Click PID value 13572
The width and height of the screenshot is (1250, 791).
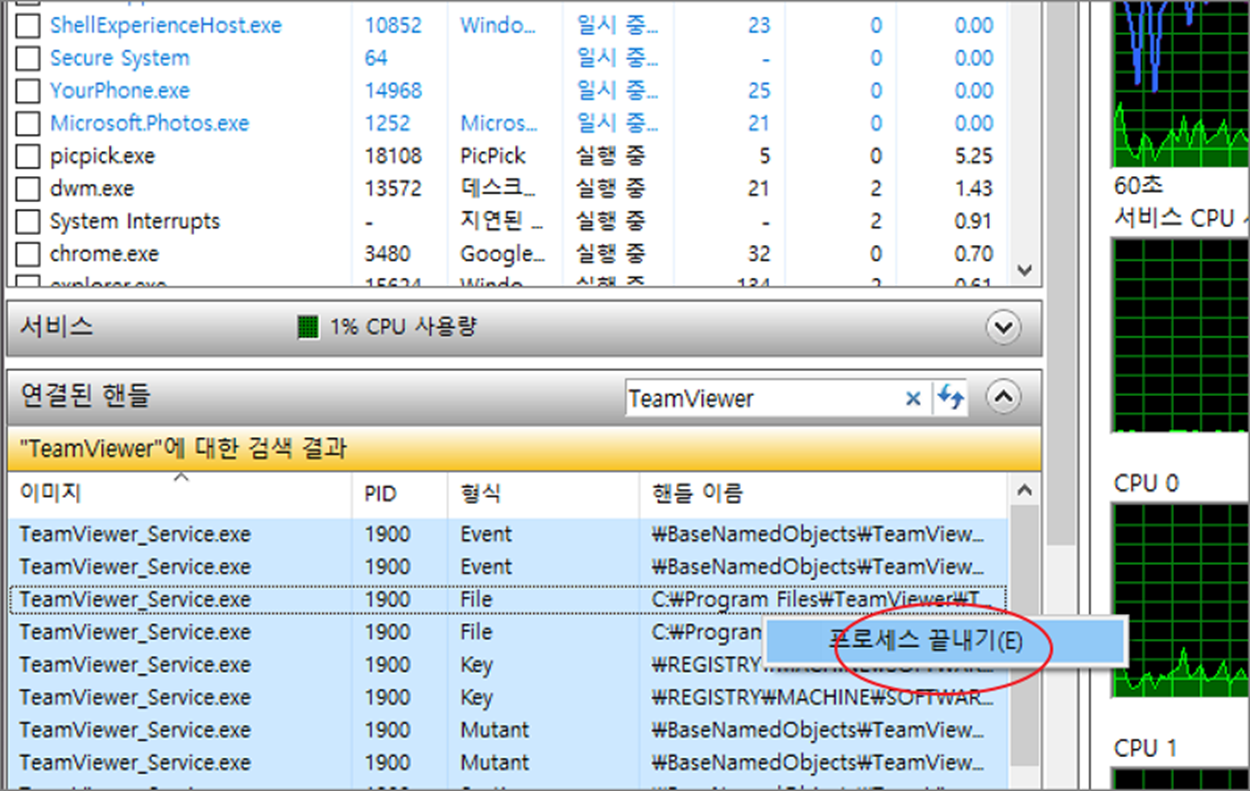[x=393, y=189]
